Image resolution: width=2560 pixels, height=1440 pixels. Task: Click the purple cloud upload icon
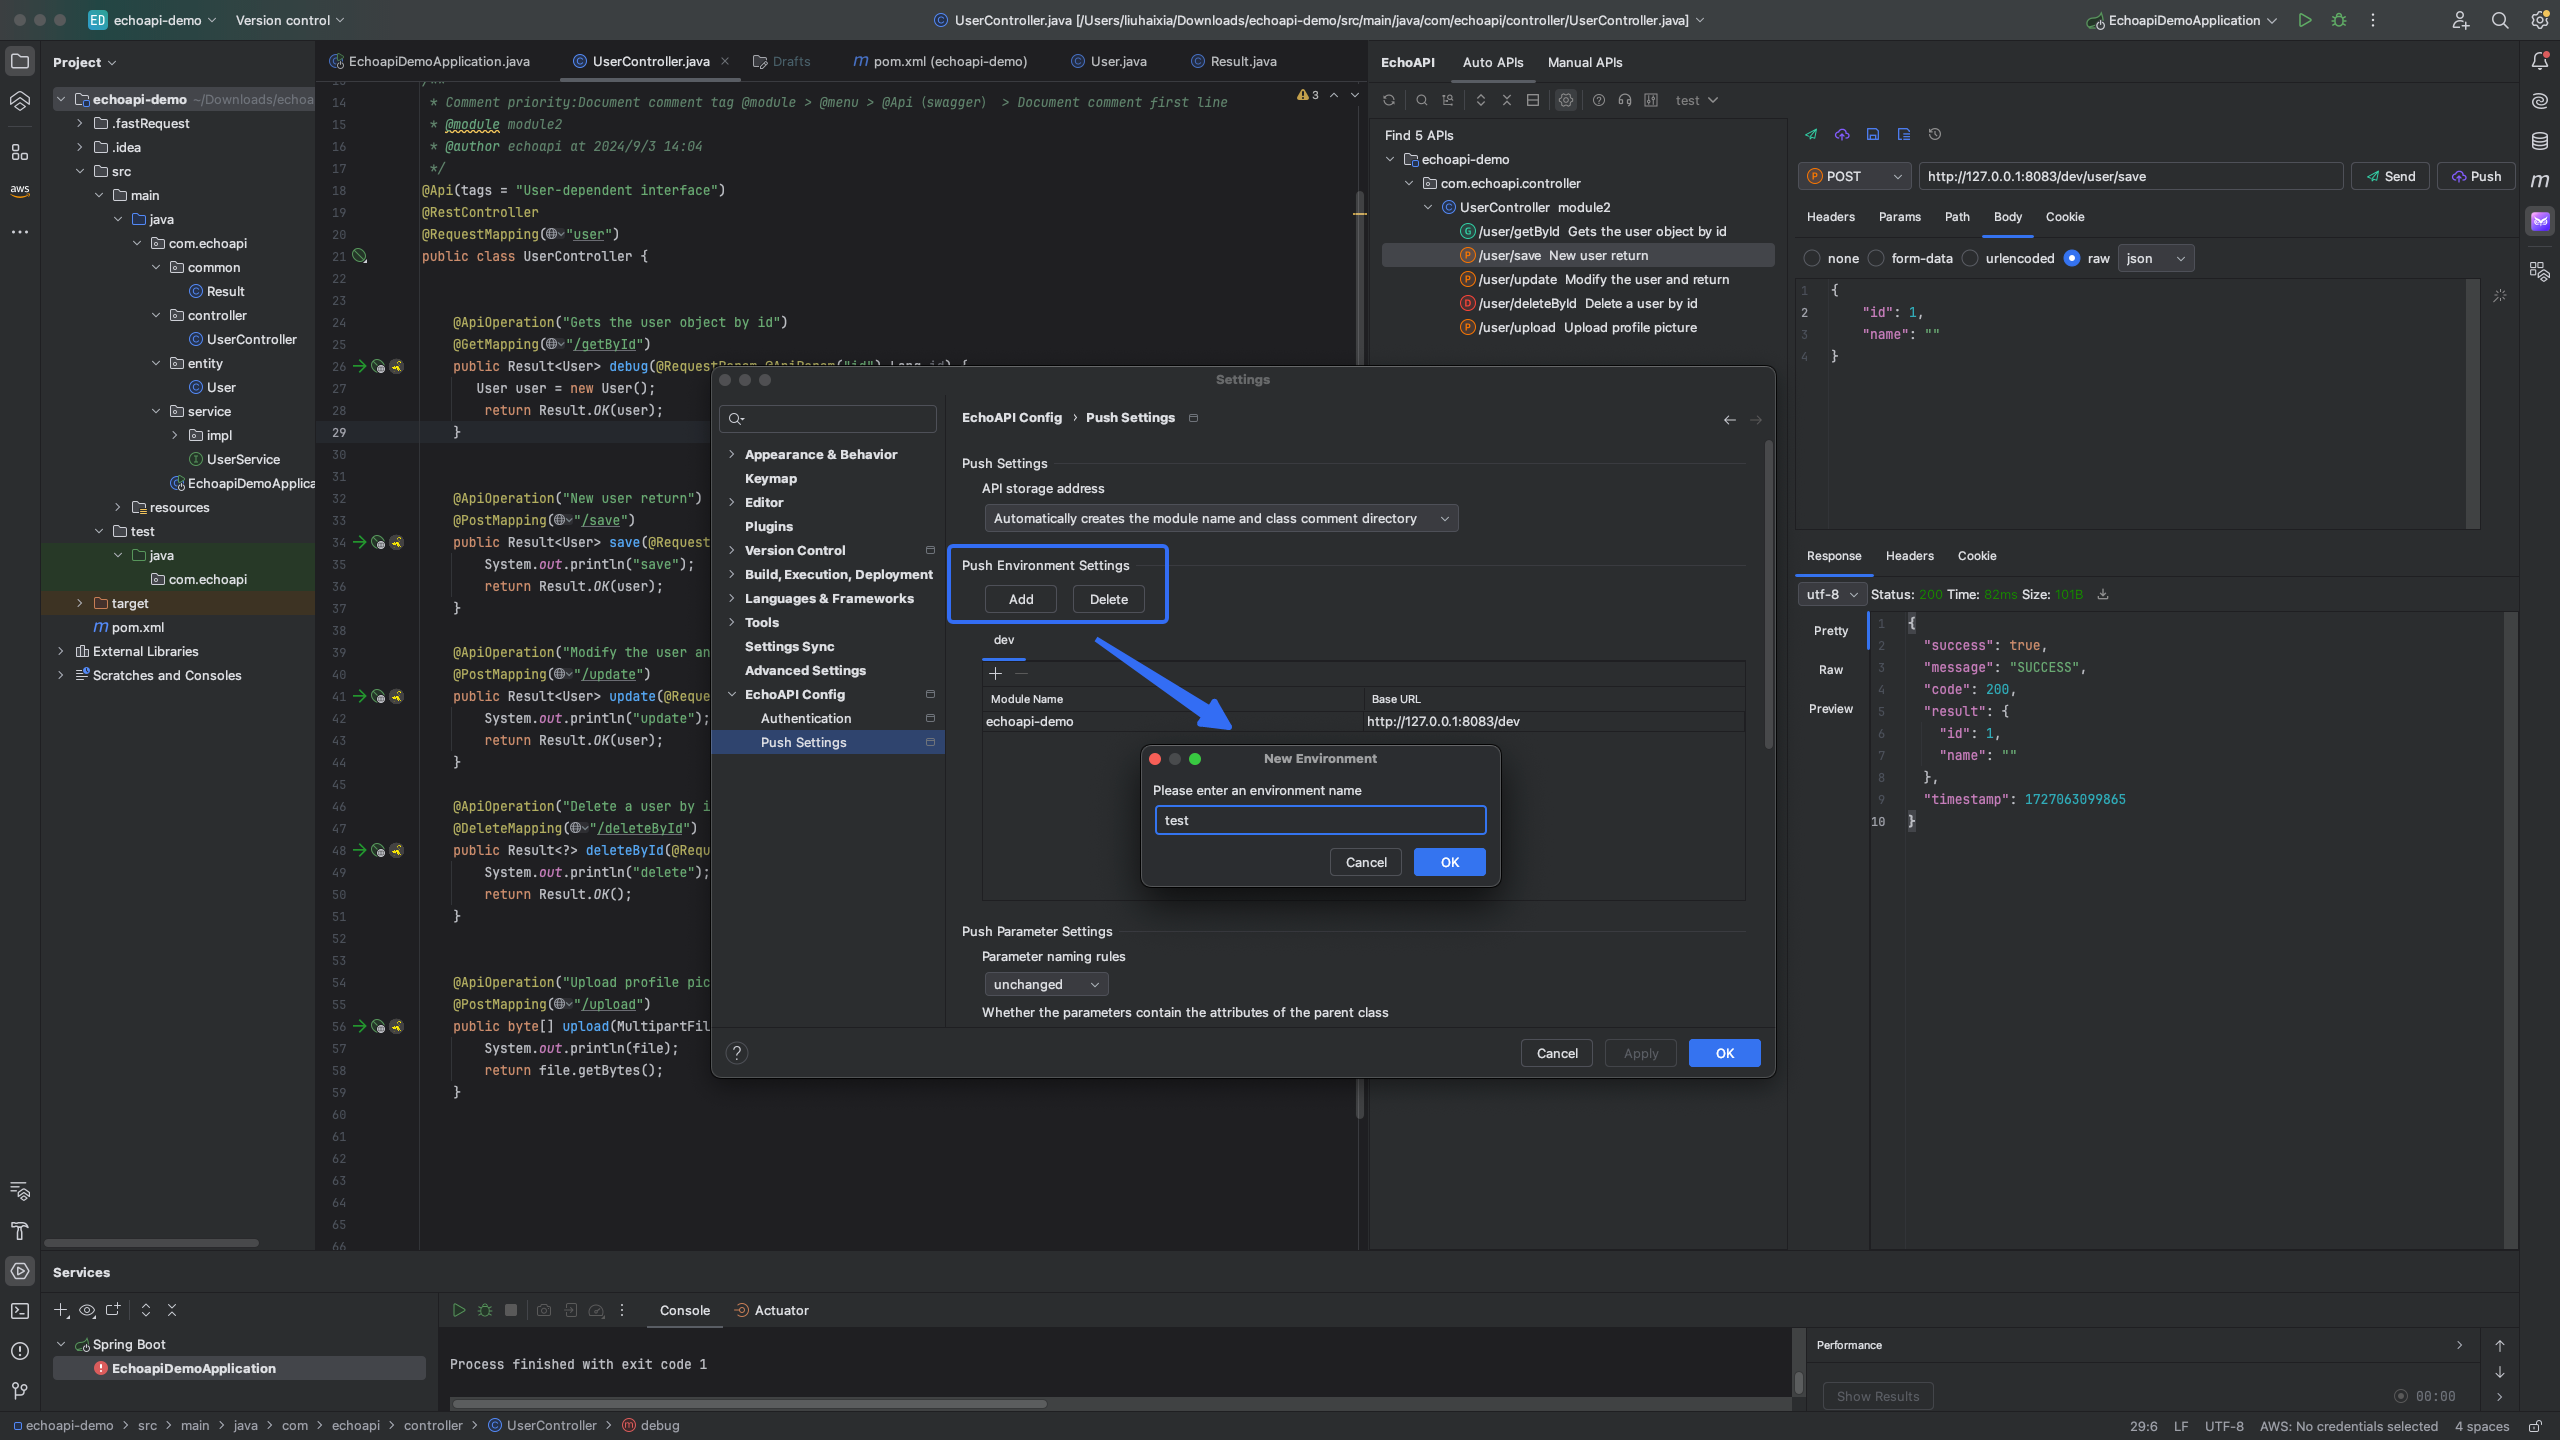1842,134
